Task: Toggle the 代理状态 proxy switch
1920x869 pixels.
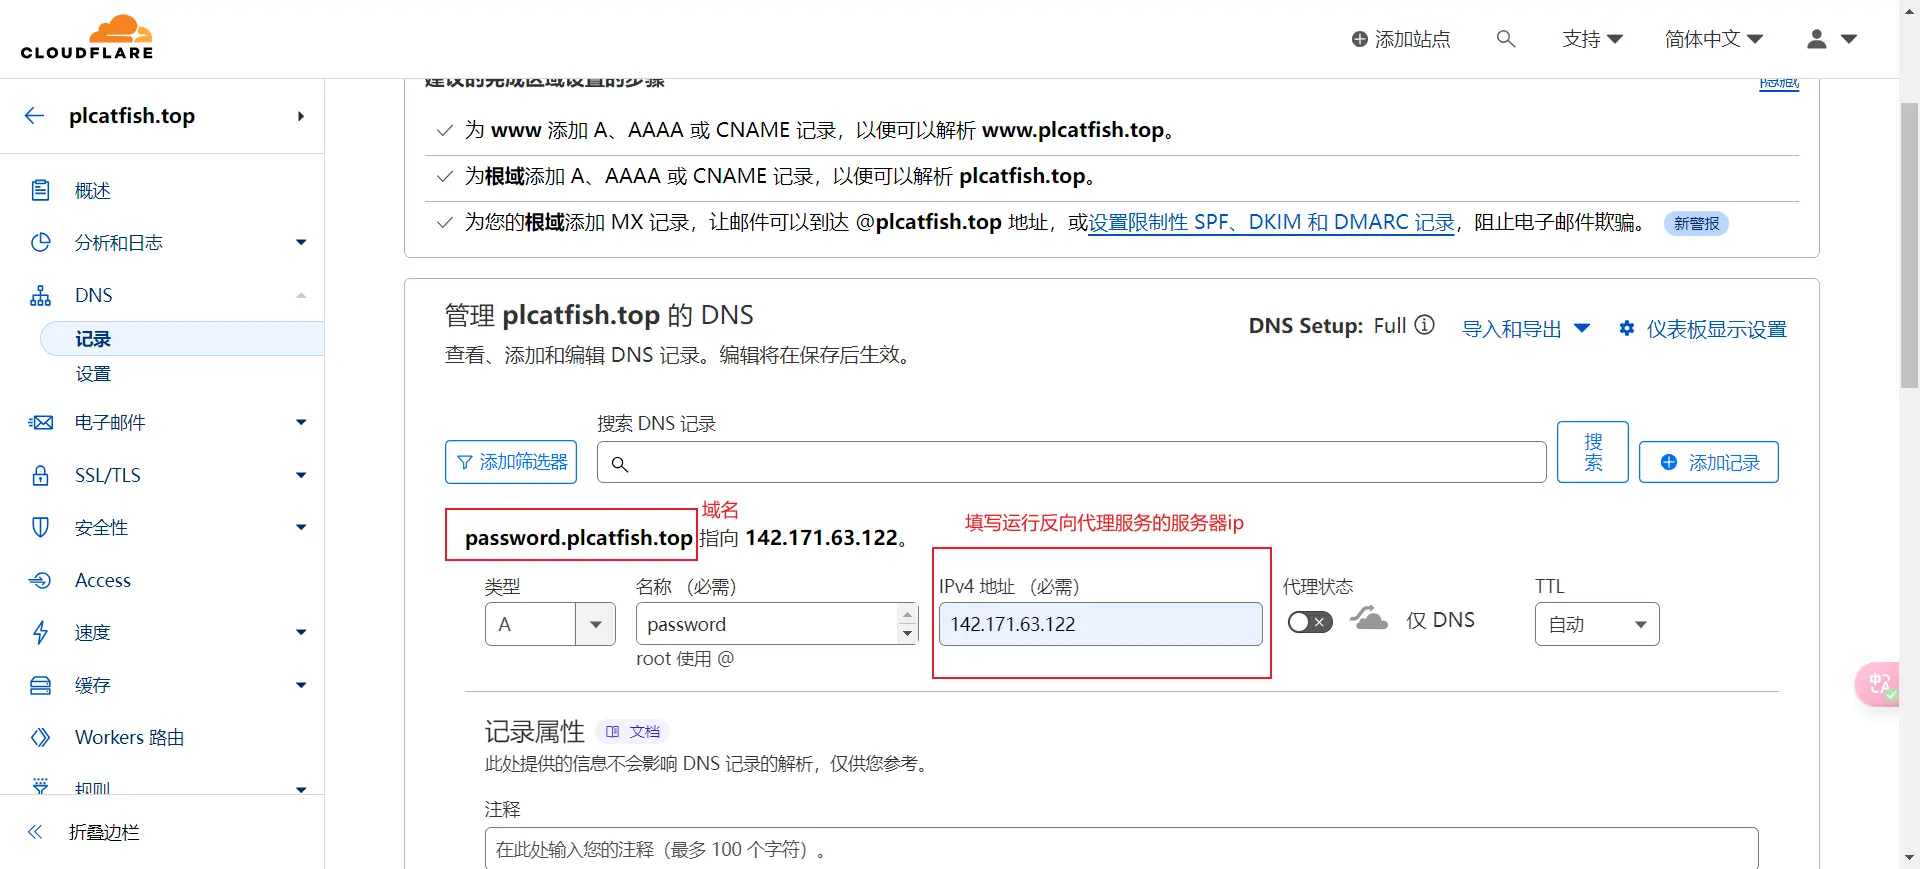Action: point(1310,622)
